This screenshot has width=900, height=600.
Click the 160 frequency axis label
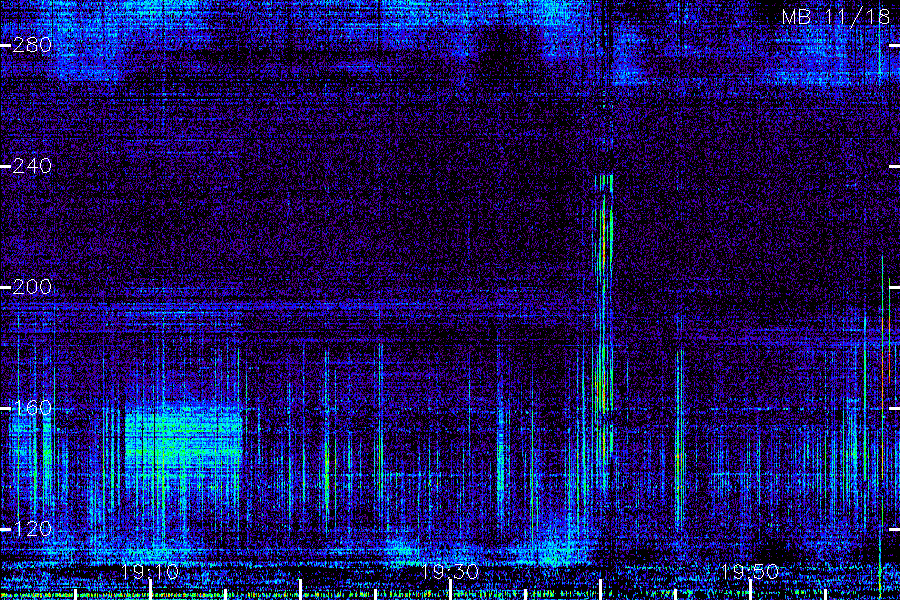coord(32,408)
